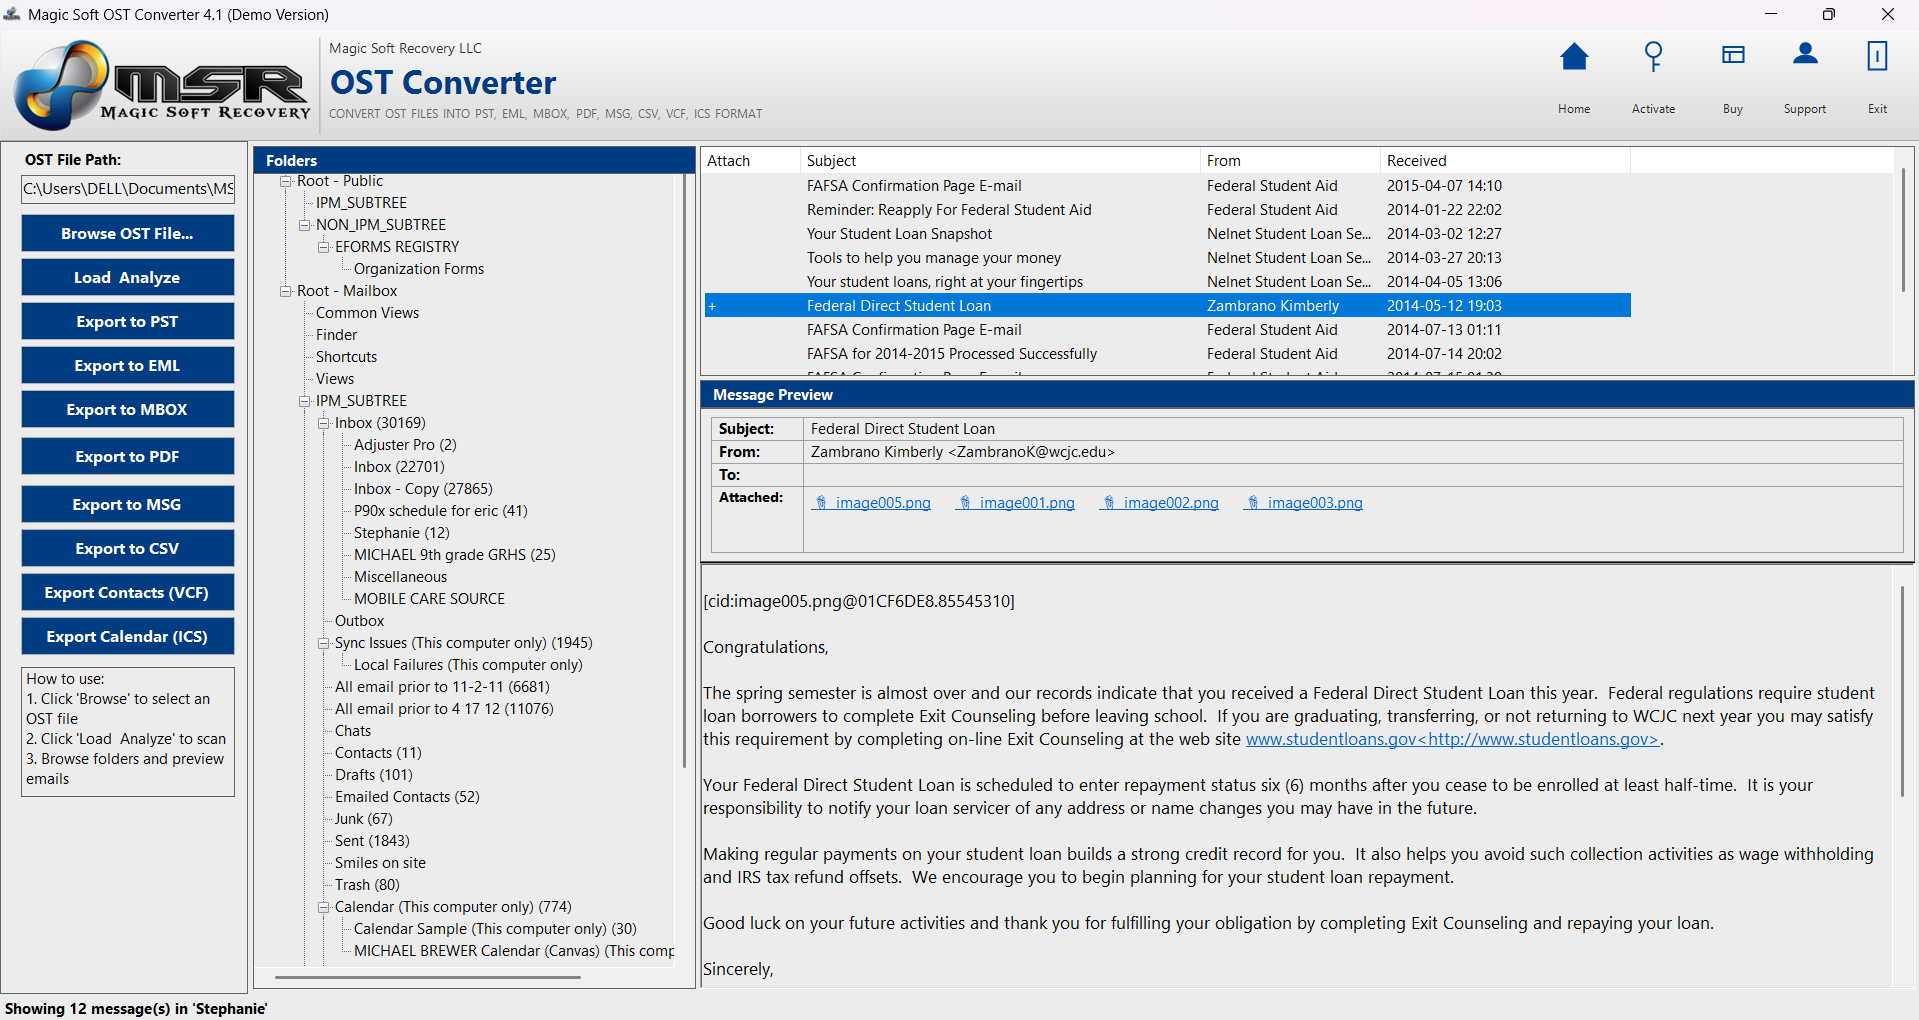Select the Stephanie (12) folder
Screen dimensions: 1919x1020
401,533
